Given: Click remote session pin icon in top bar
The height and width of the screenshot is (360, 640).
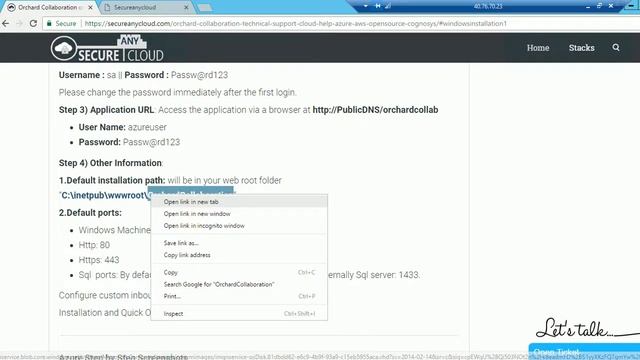Looking at the screenshot, I should coord(378,6).
